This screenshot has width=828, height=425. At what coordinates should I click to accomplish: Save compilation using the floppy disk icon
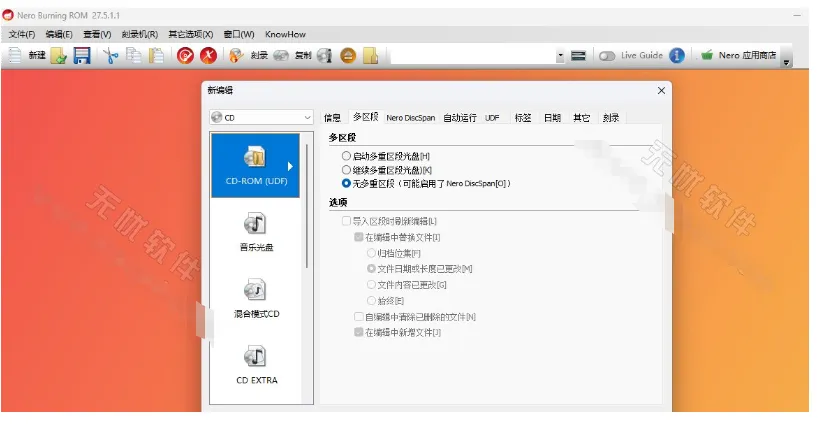tap(82, 55)
